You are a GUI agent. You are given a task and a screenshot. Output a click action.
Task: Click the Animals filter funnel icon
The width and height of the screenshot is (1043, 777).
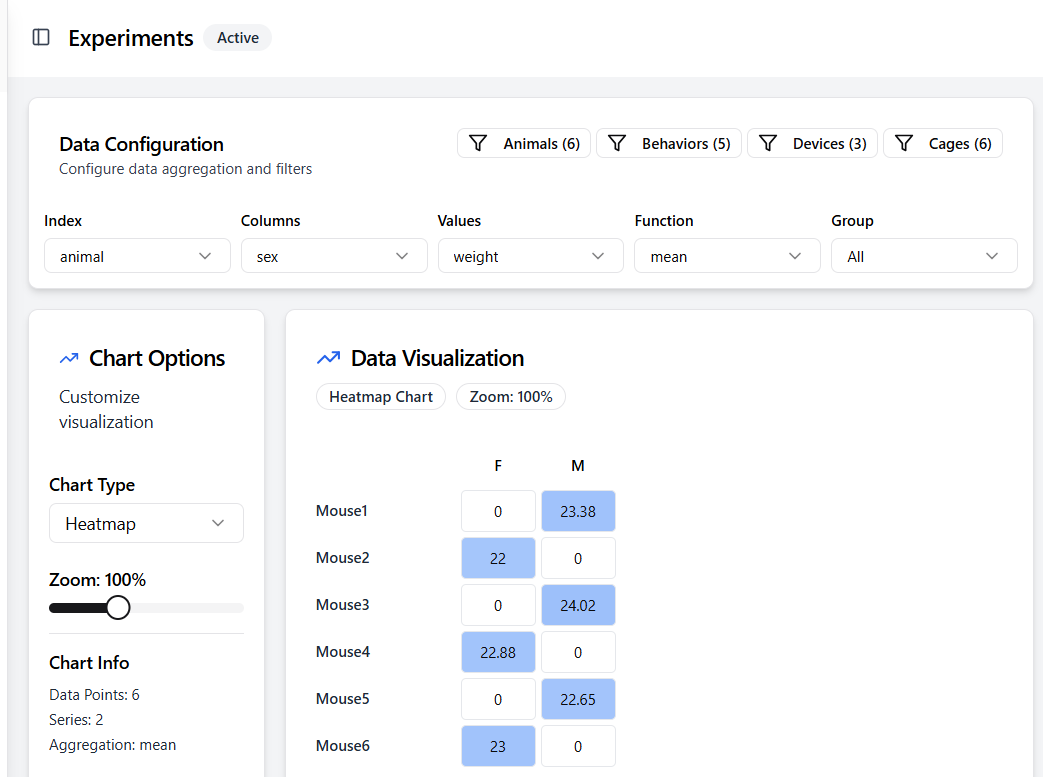pos(478,144)
